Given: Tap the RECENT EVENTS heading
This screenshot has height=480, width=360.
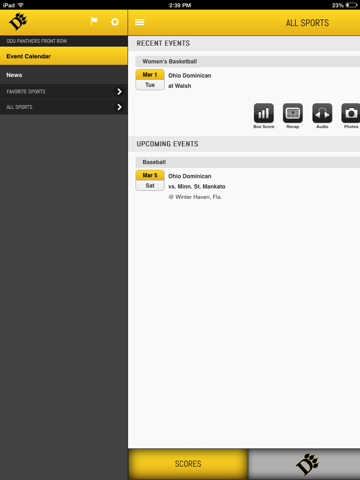Looking at the screenshot, I should (x=163, y=43).
